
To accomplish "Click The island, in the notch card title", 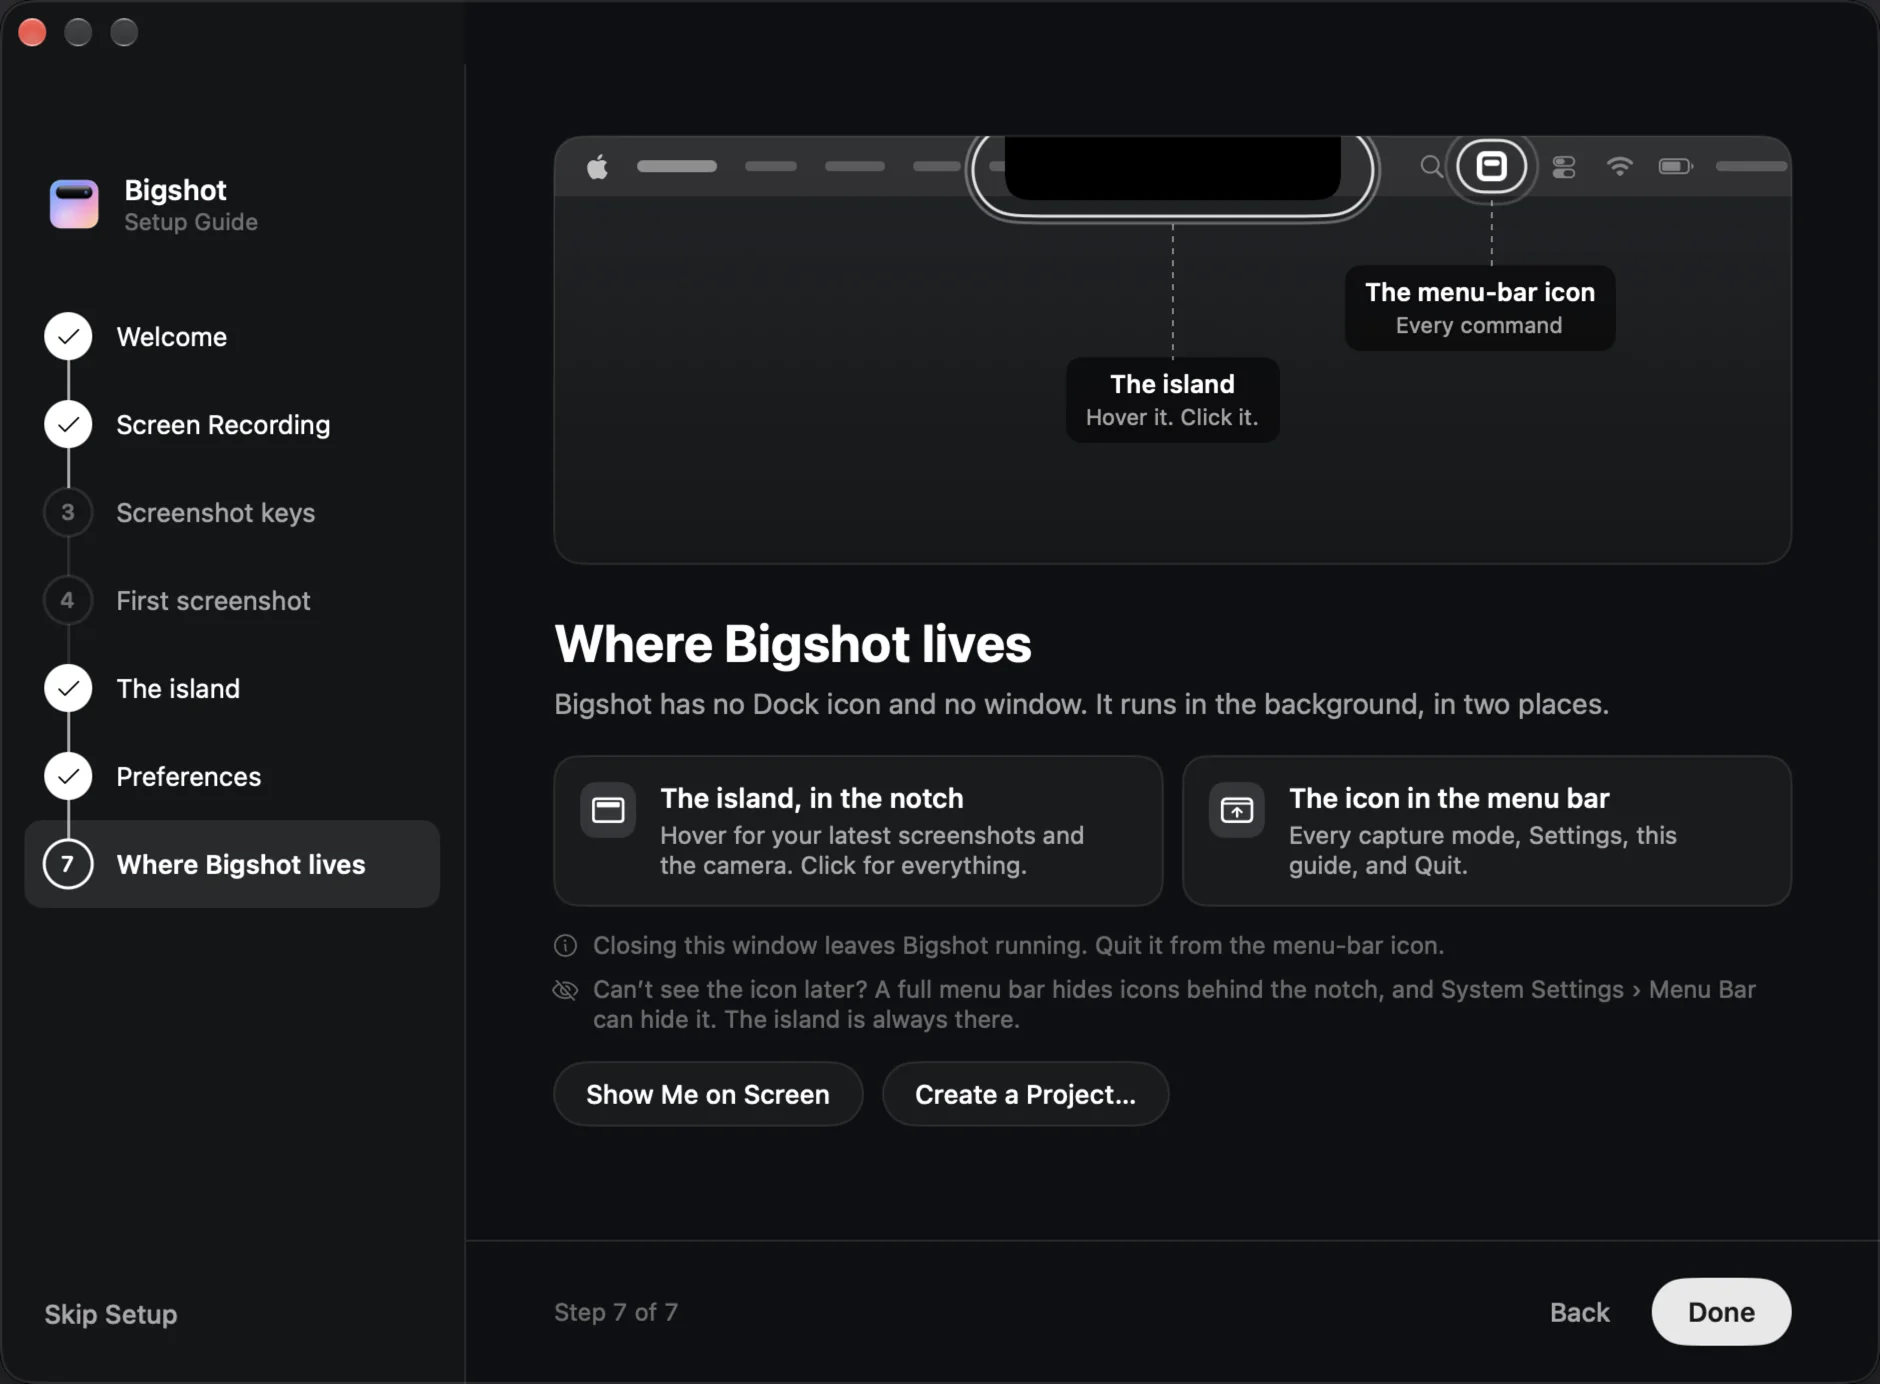I will (x=812, y=799).
